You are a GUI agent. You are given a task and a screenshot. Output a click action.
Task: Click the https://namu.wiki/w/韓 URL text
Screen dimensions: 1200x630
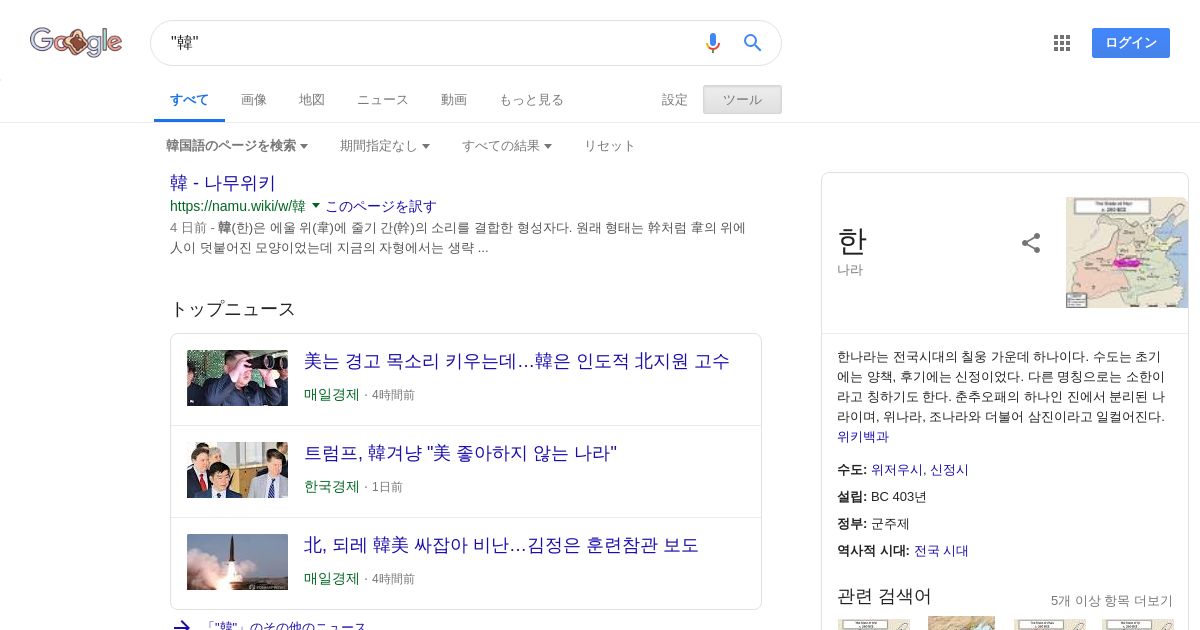pyautogui.click(x=238, y=206)
